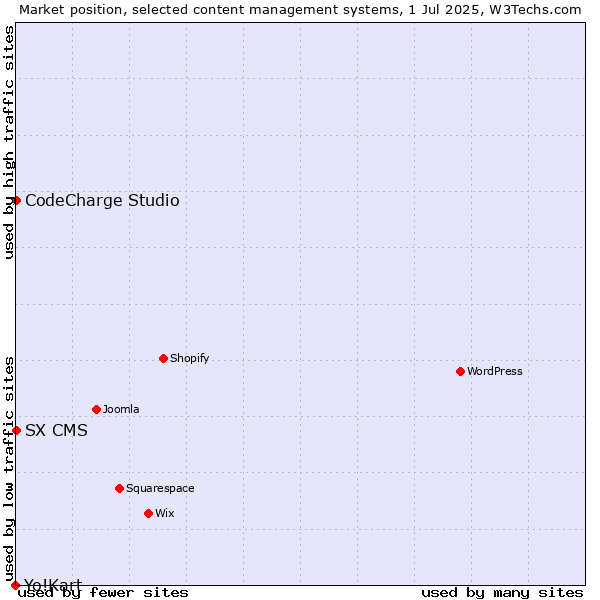The width and height of the screenshot is (600, 600).
Task: Click the Yo!Kart label text
Action: [53, 585]
